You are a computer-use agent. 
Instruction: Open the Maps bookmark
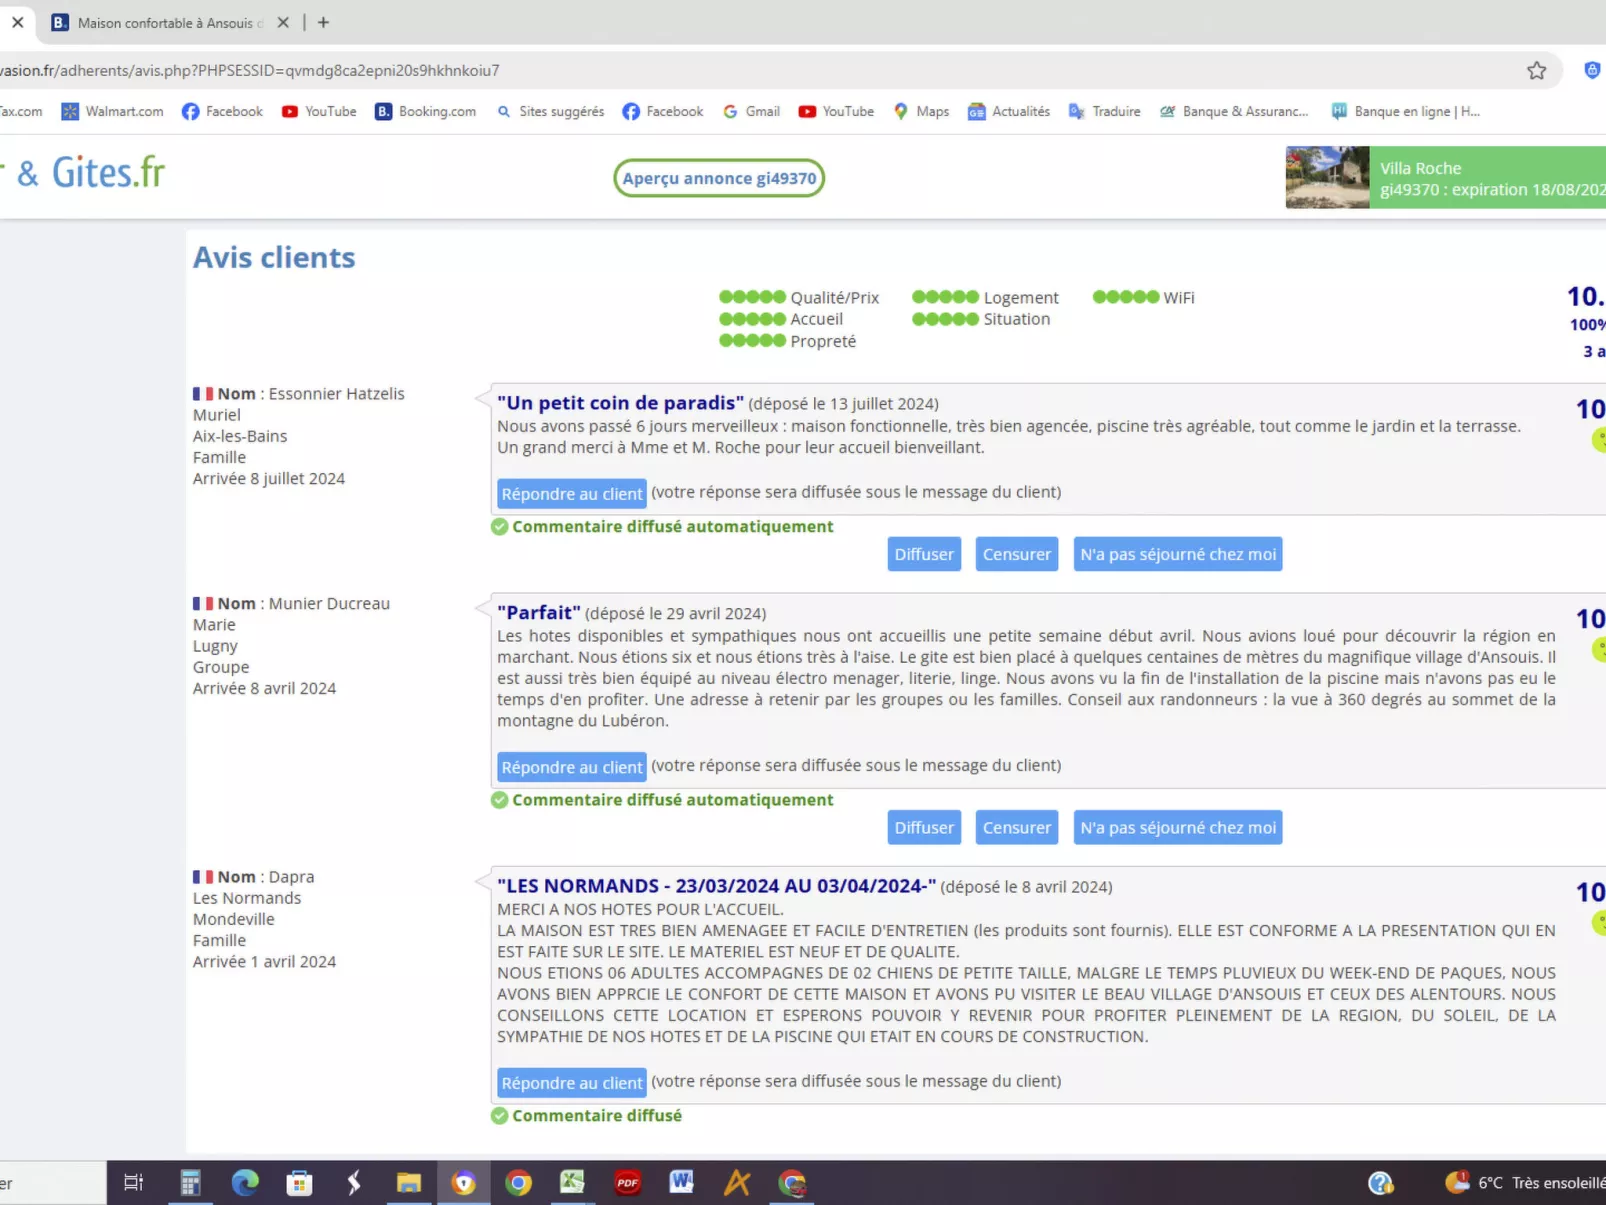point(921,111)
